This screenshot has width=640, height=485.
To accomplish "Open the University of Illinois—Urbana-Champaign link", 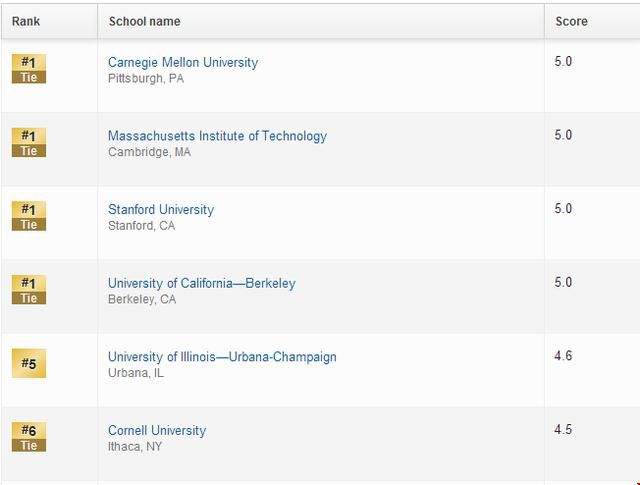I will [222, 357].
